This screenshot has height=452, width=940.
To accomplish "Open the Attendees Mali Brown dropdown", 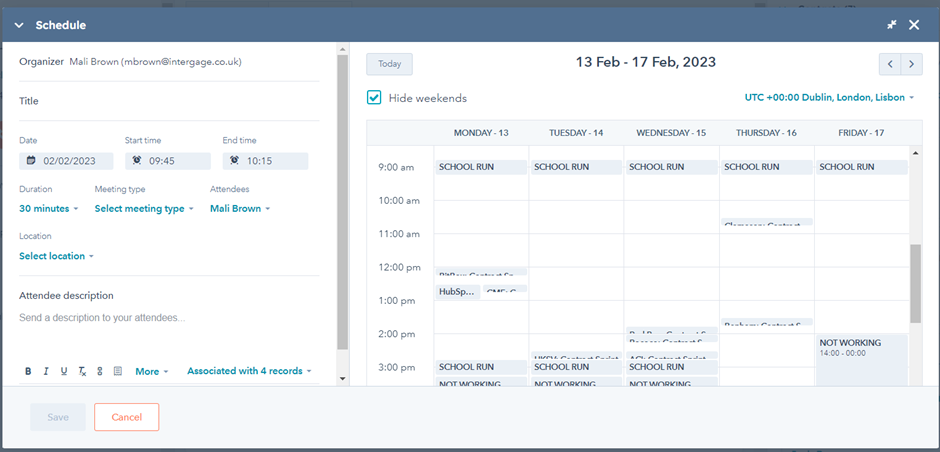I will point(240,209).
